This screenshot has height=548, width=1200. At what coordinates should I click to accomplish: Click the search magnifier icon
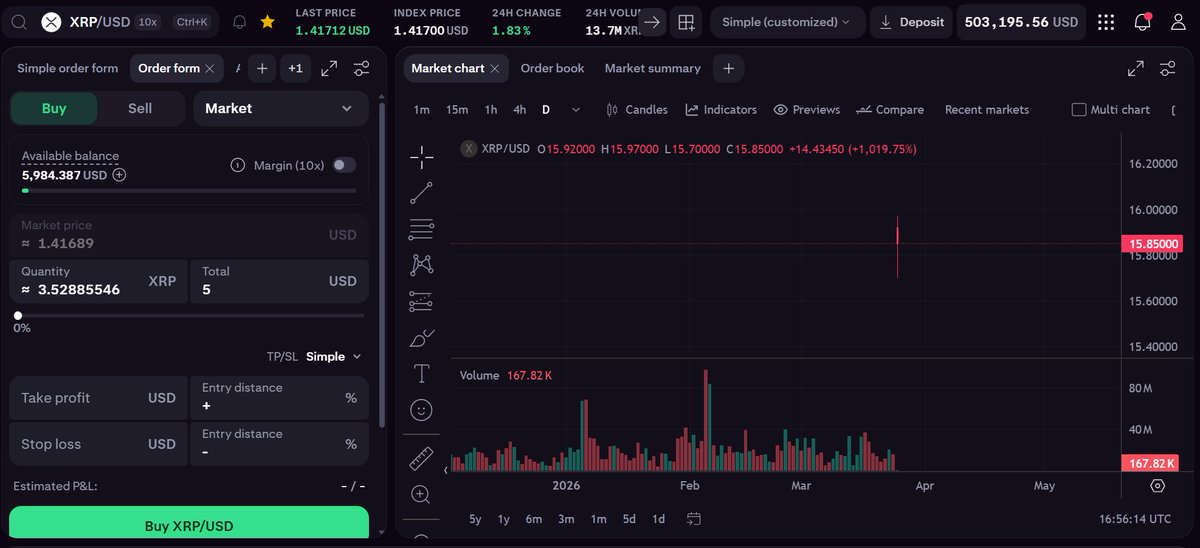[19, 21]
